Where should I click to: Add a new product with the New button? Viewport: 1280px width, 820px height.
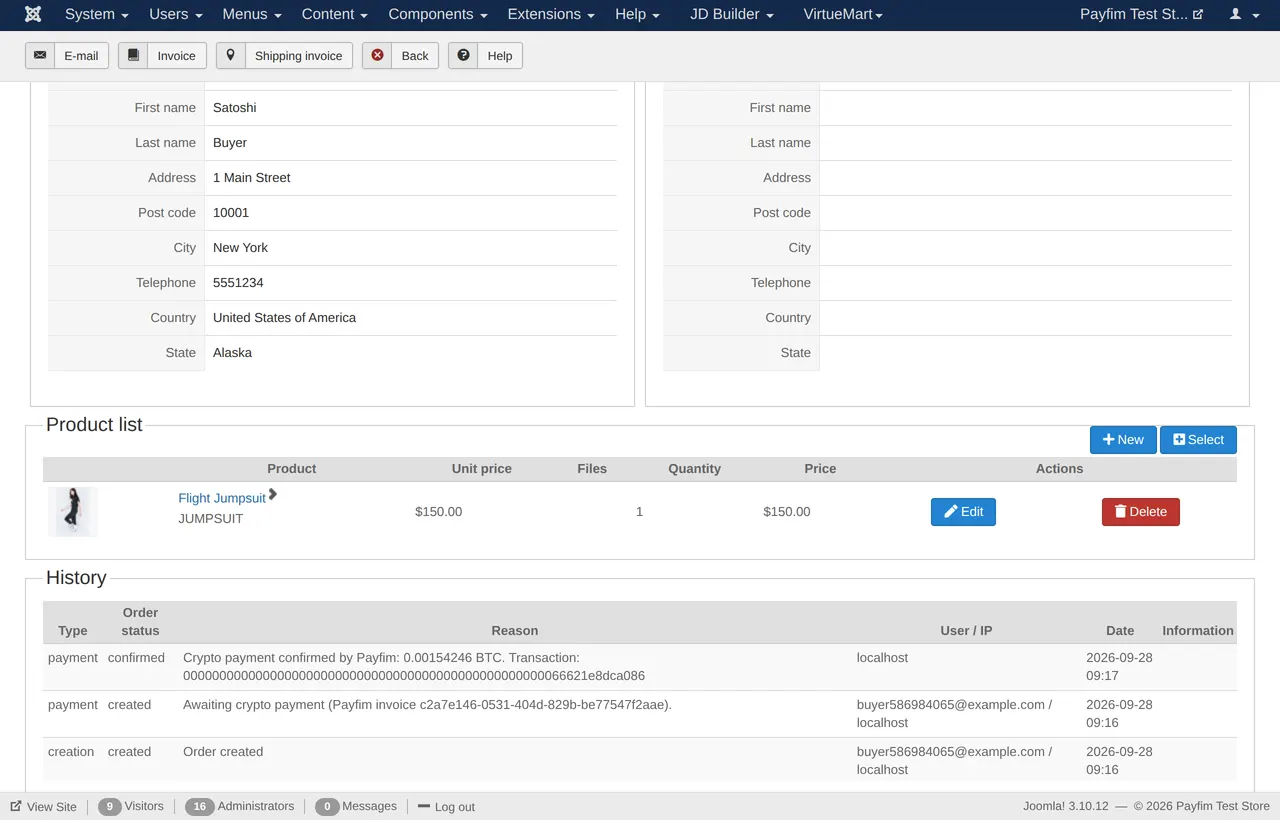point(1123,440)
